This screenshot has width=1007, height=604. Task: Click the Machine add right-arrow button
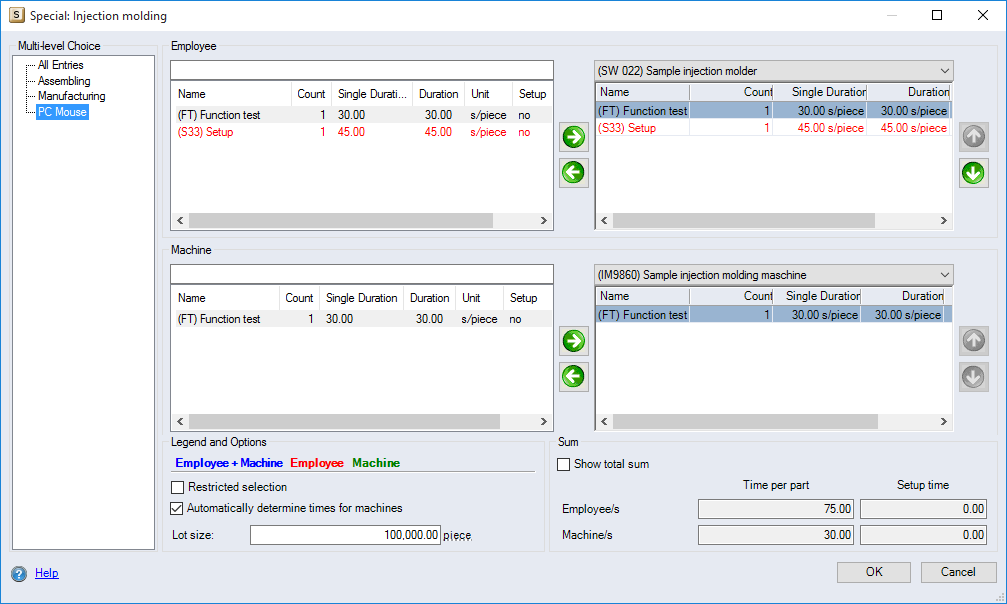574,341
